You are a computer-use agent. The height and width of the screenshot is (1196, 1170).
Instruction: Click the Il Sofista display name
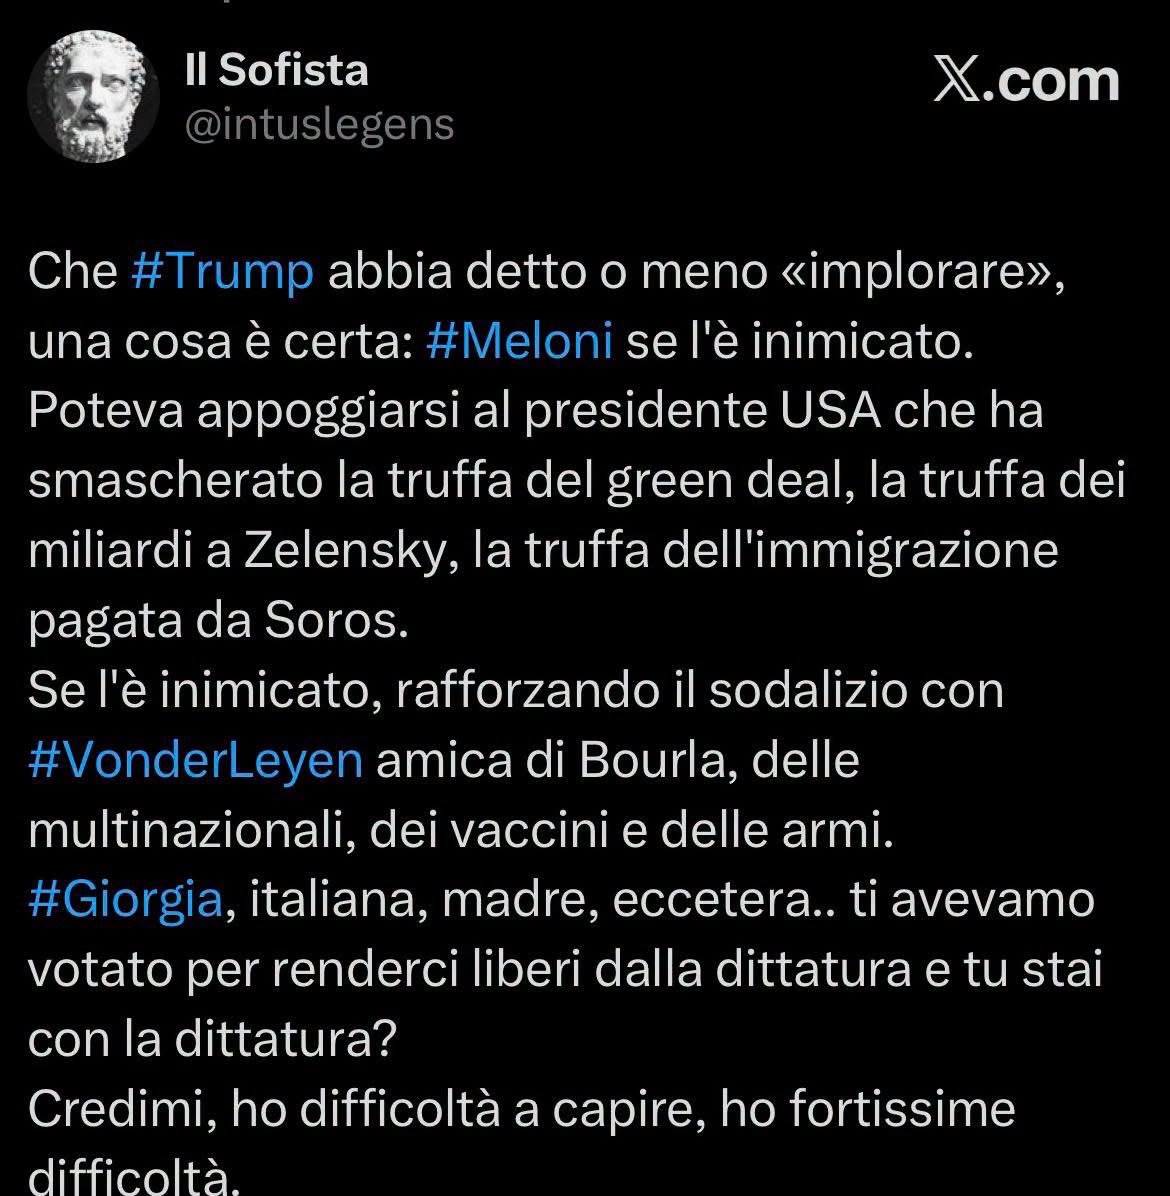coord(277,70)
